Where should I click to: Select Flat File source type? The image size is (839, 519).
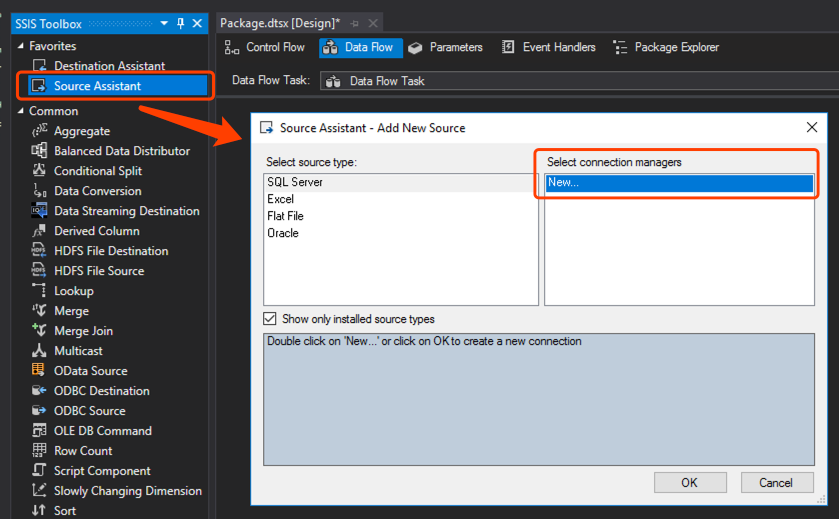coord(401,216)
